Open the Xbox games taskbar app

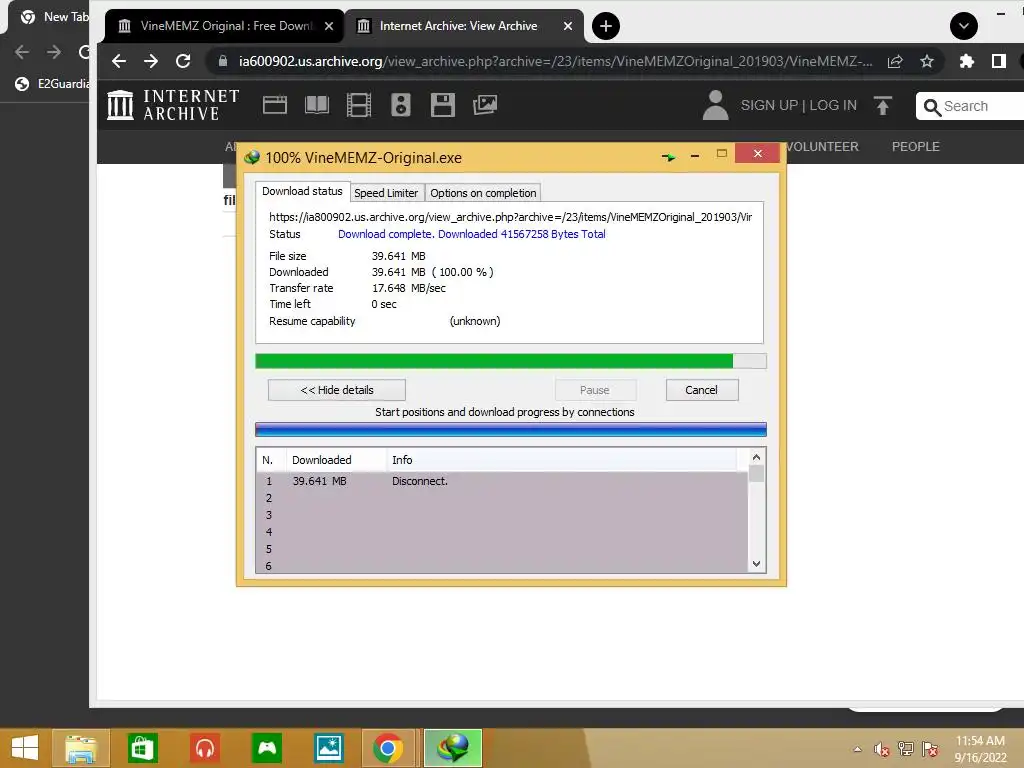coord(267,748)
